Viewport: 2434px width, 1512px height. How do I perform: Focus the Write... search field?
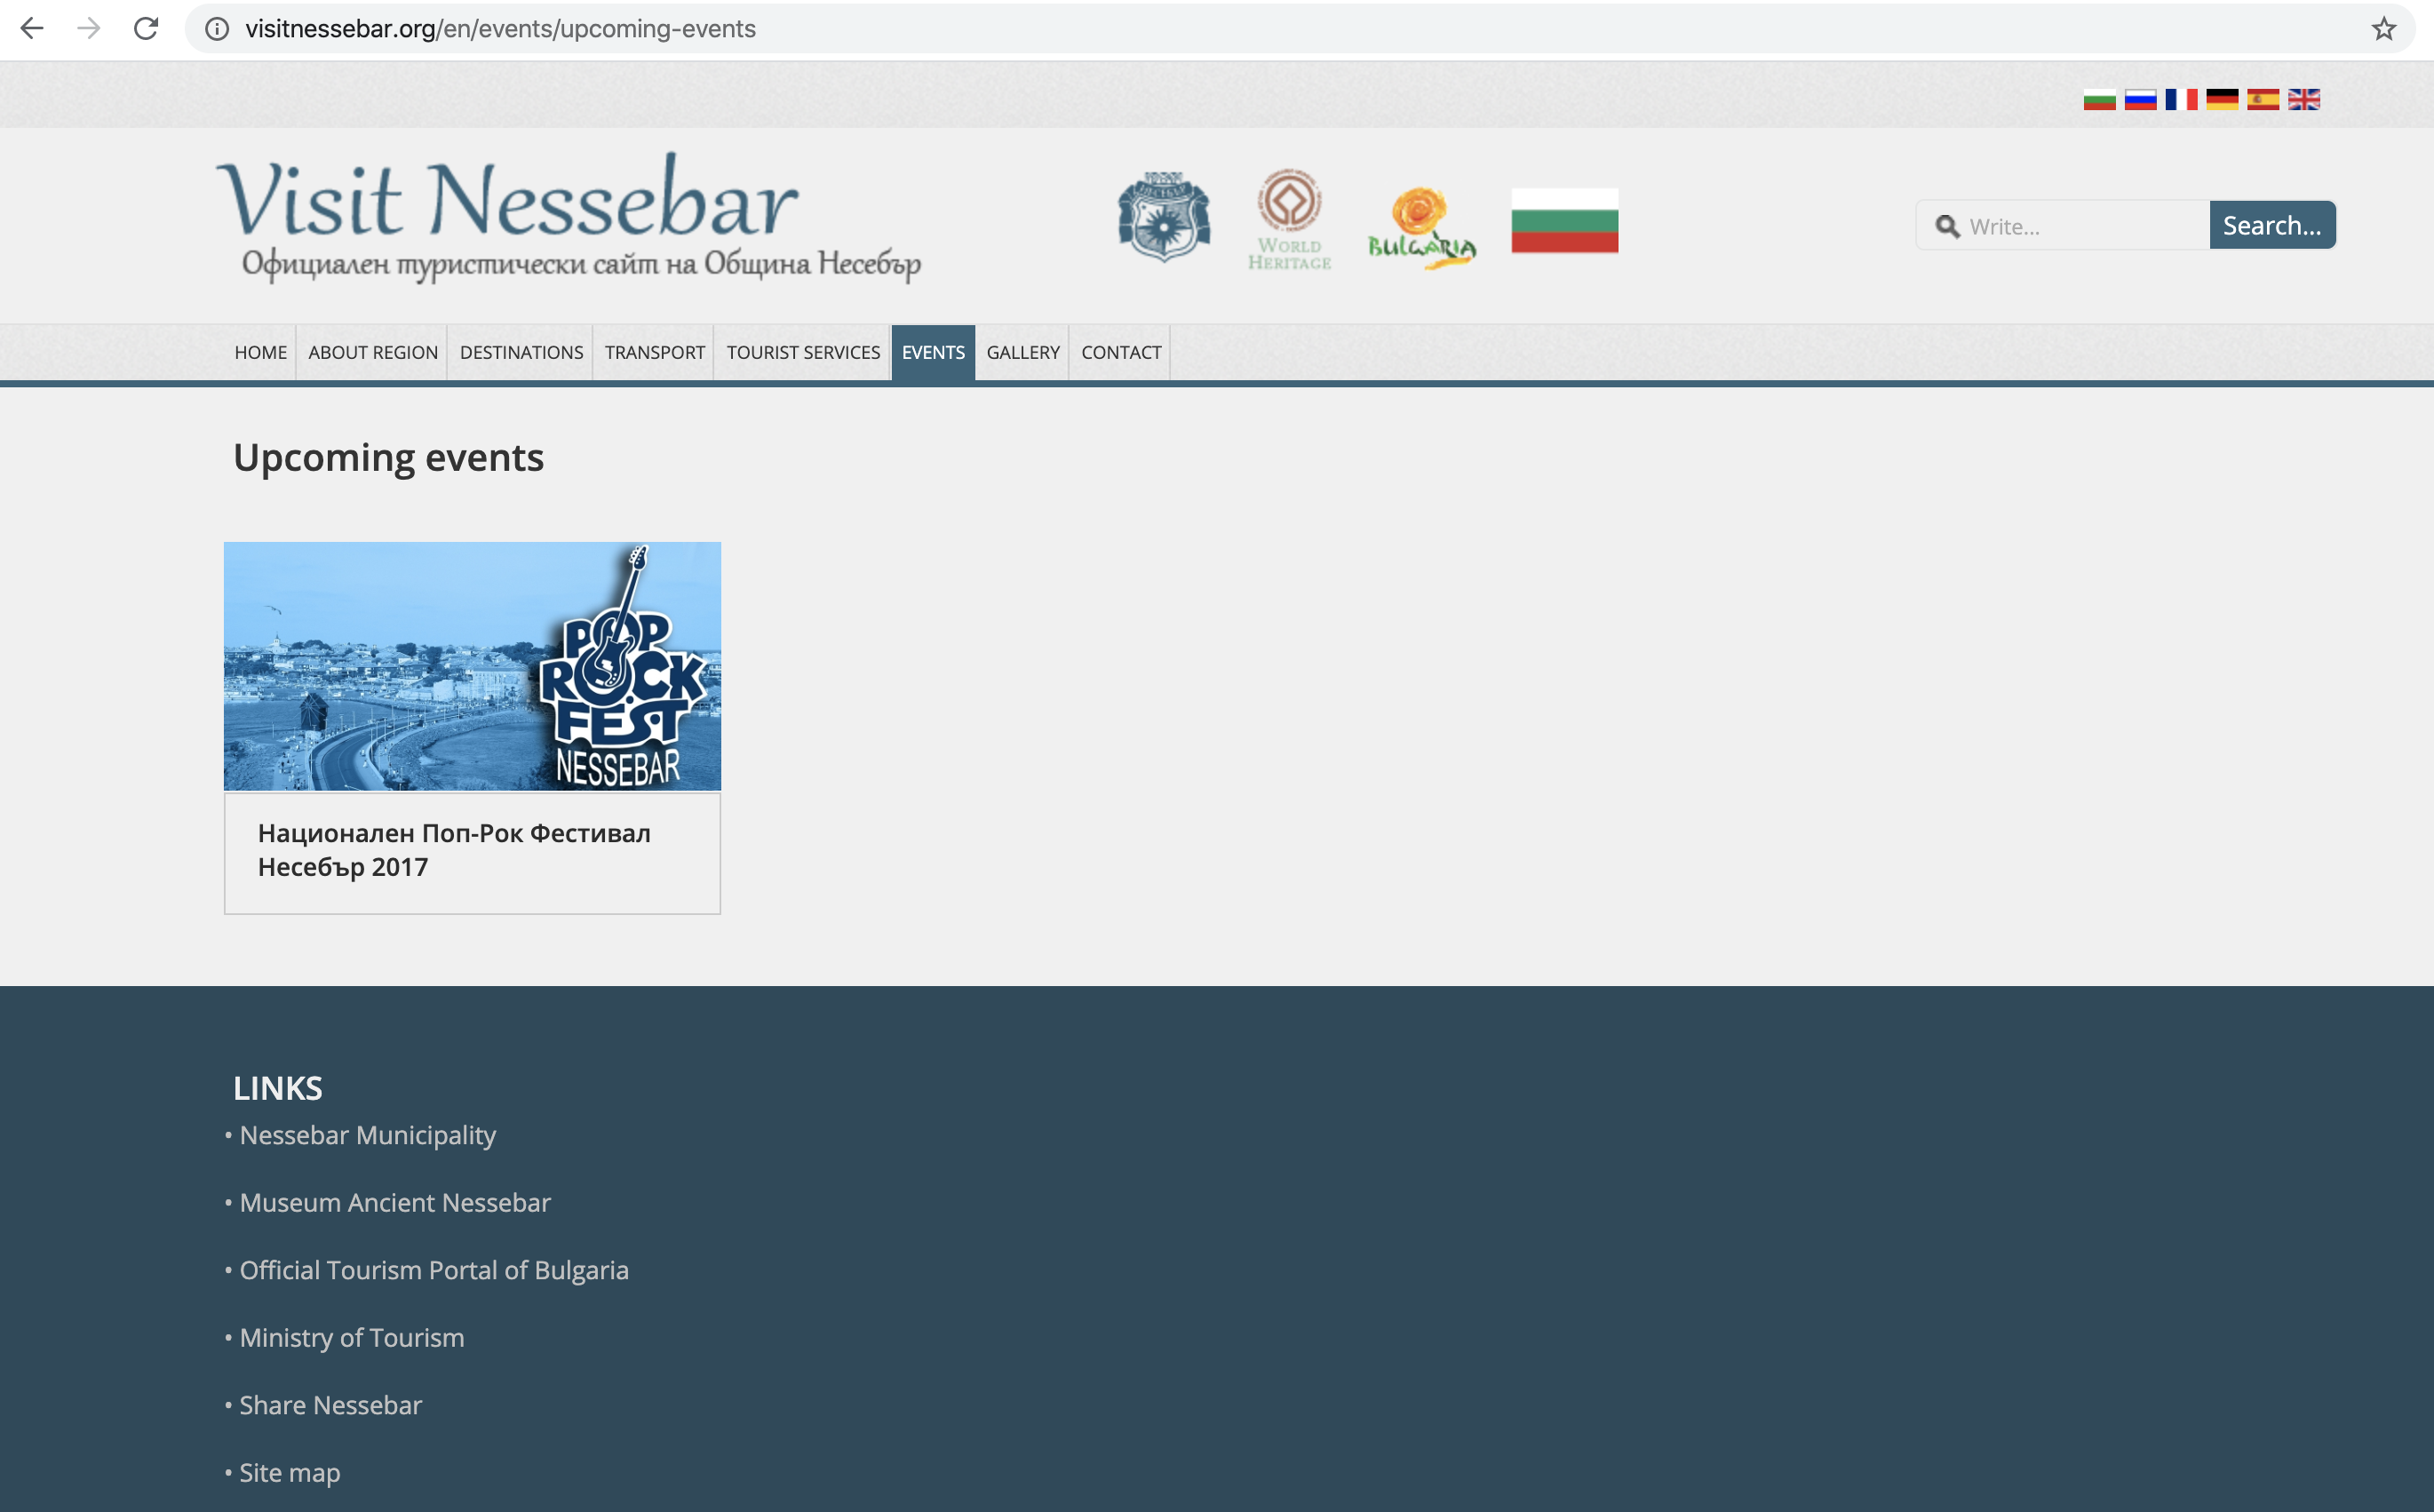point(2062,225)
